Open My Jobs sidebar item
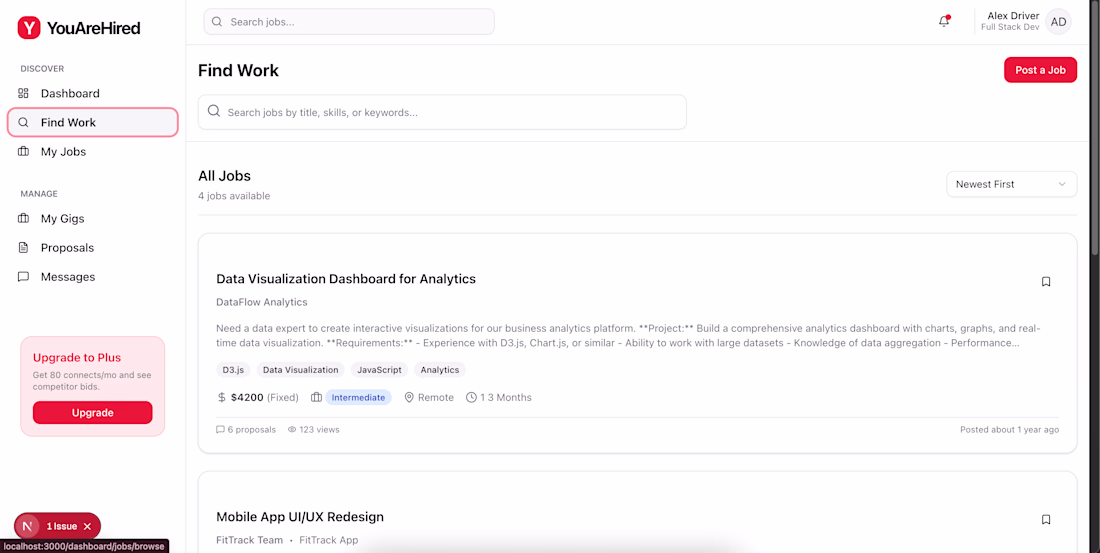Image resolution: width=1100 pixels, height=553 pixels. coord(63,152)
